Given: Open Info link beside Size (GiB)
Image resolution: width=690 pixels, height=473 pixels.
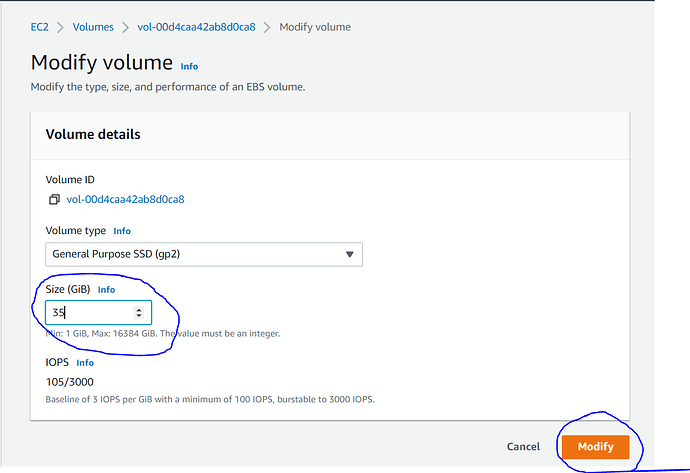Looking at the screenshot, I should 106,290.
